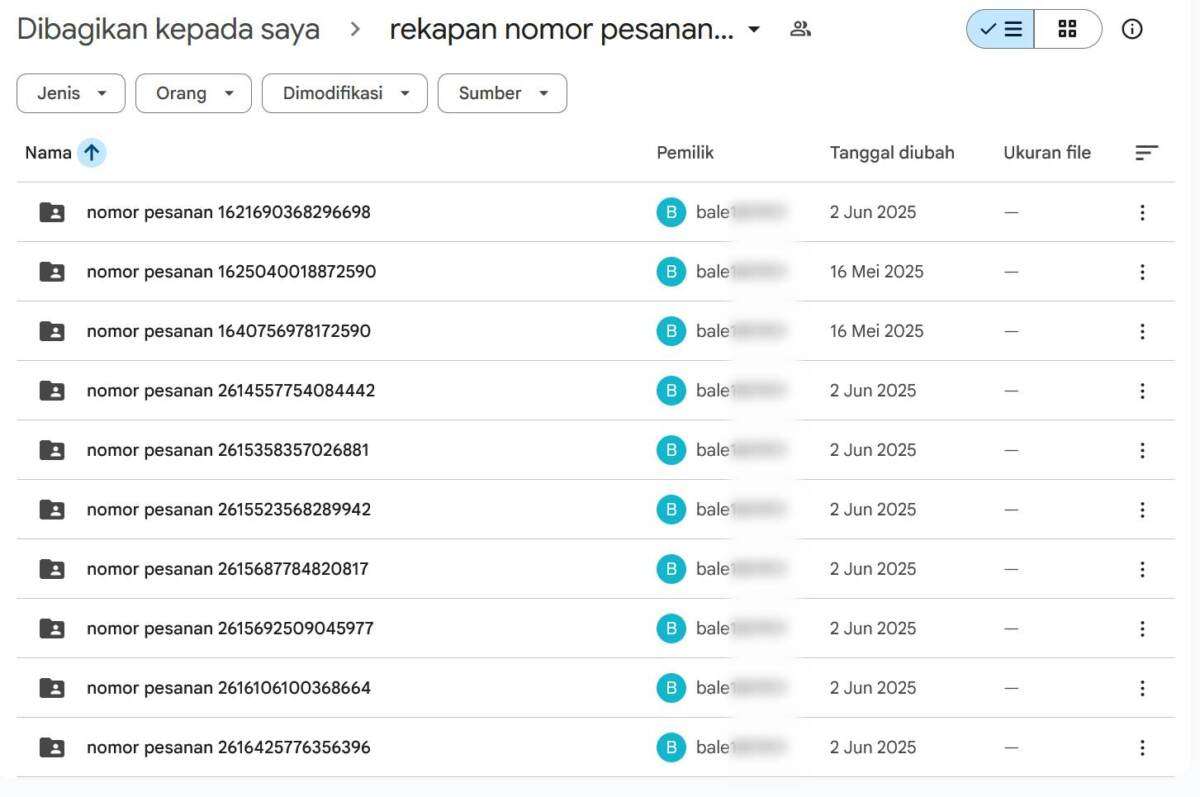Image resolution: width=1200 pixels, height=797 pixels.
Task: Open the Dimodifikasi filter dropdown
Action: [344, 93]
